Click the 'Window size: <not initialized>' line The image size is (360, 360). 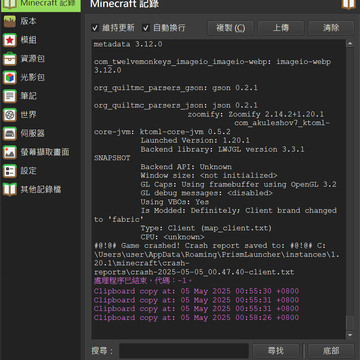pyautogui.click(x=209, y=175)
